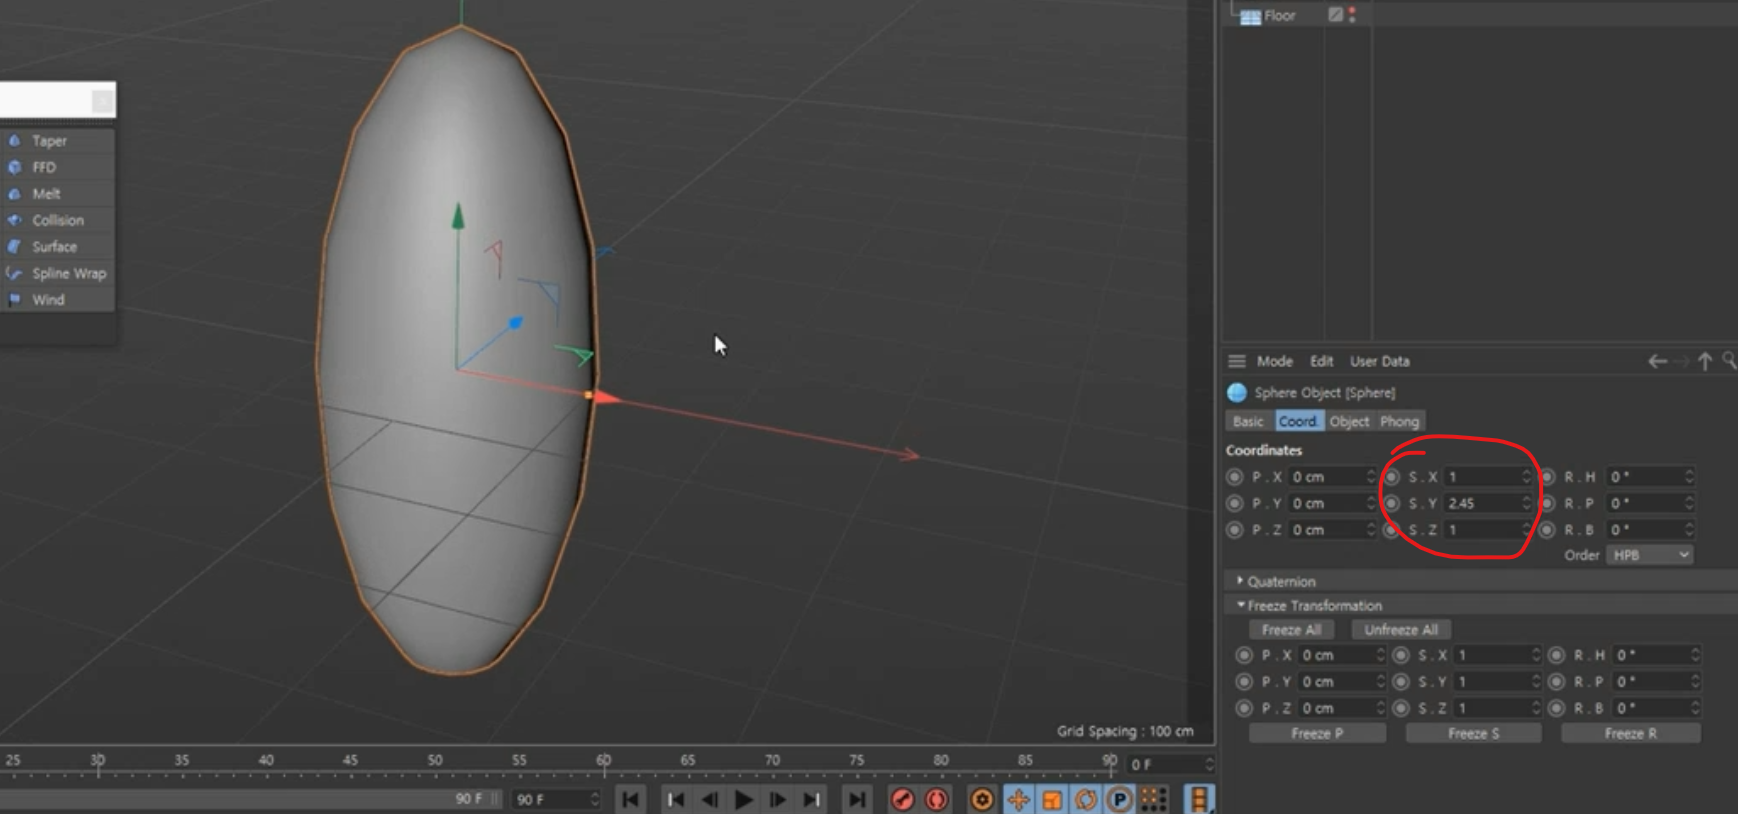This screenshot has height=814, width=1738.
Task: Click the S.Y field showing 2.45
Action: (x=1481, y=503)
